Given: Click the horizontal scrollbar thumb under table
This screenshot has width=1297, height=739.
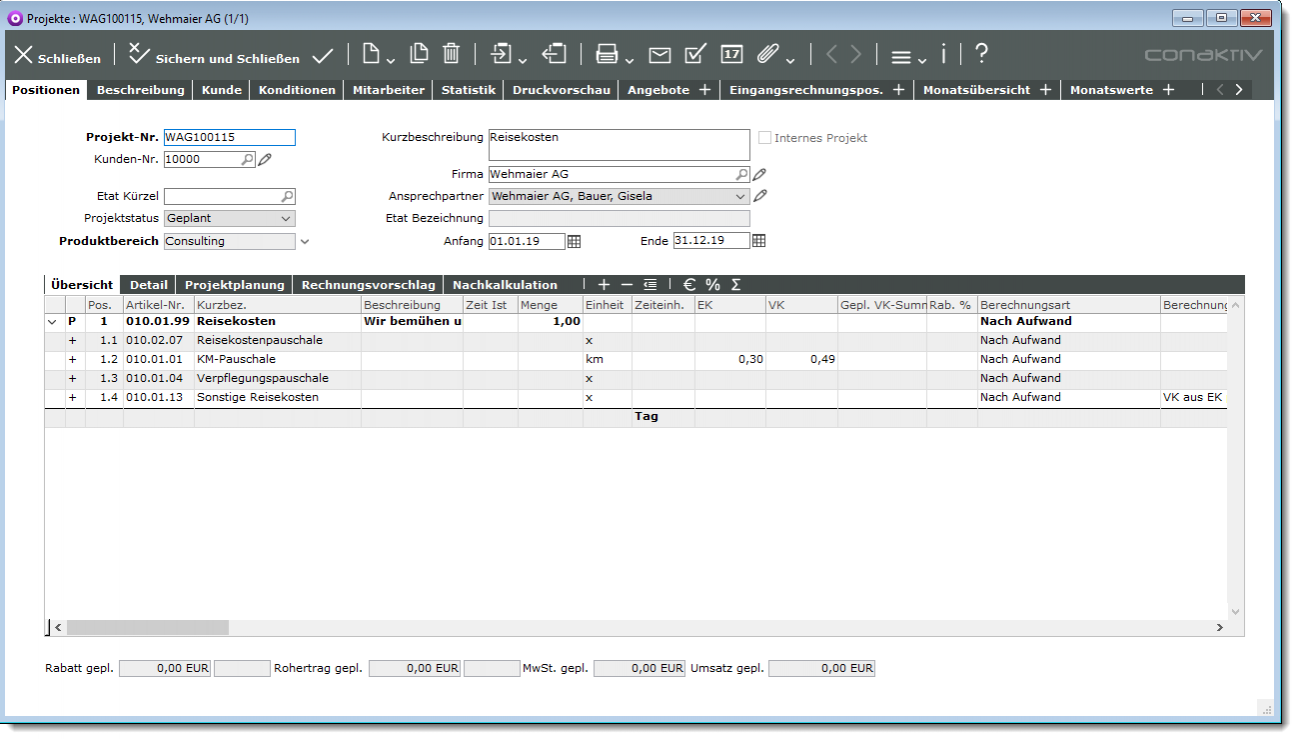Looking at the screenshot, I should (x=147, y=628).
